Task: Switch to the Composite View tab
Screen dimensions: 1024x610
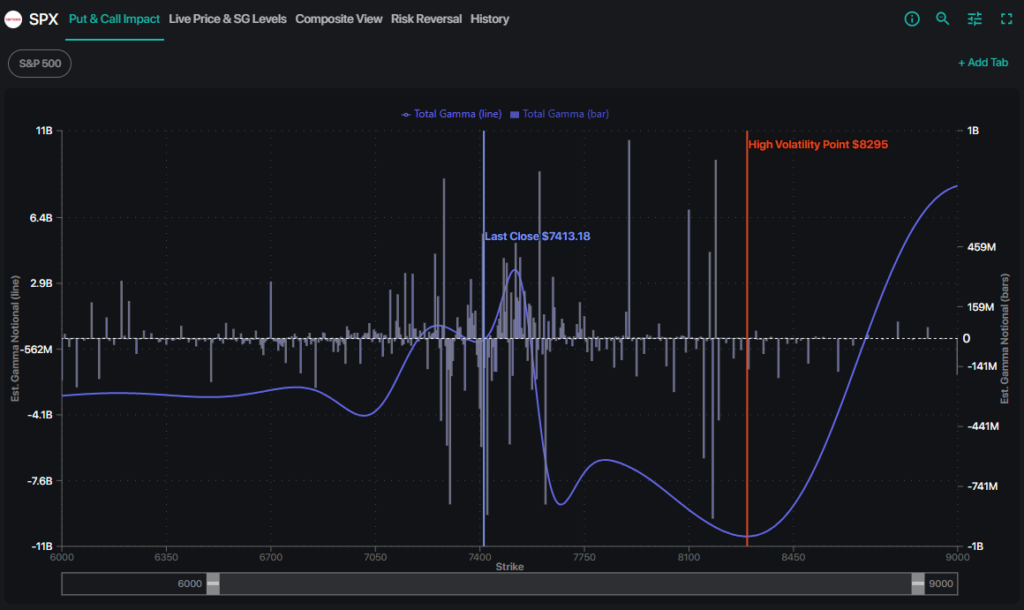Action: 338,19
